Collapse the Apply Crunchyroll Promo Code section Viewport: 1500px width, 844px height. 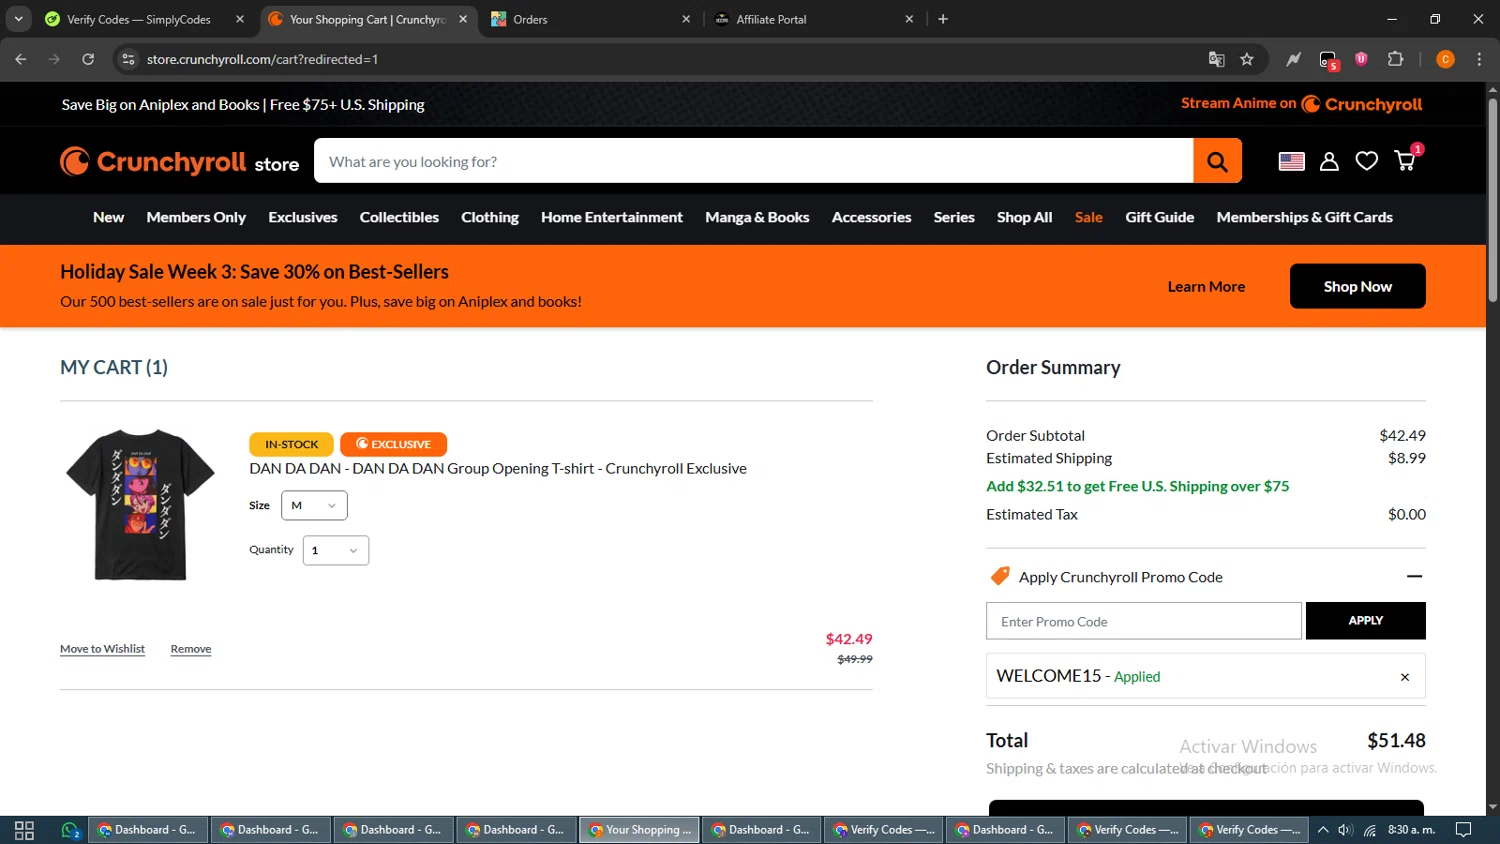[x=1414, y=576]
